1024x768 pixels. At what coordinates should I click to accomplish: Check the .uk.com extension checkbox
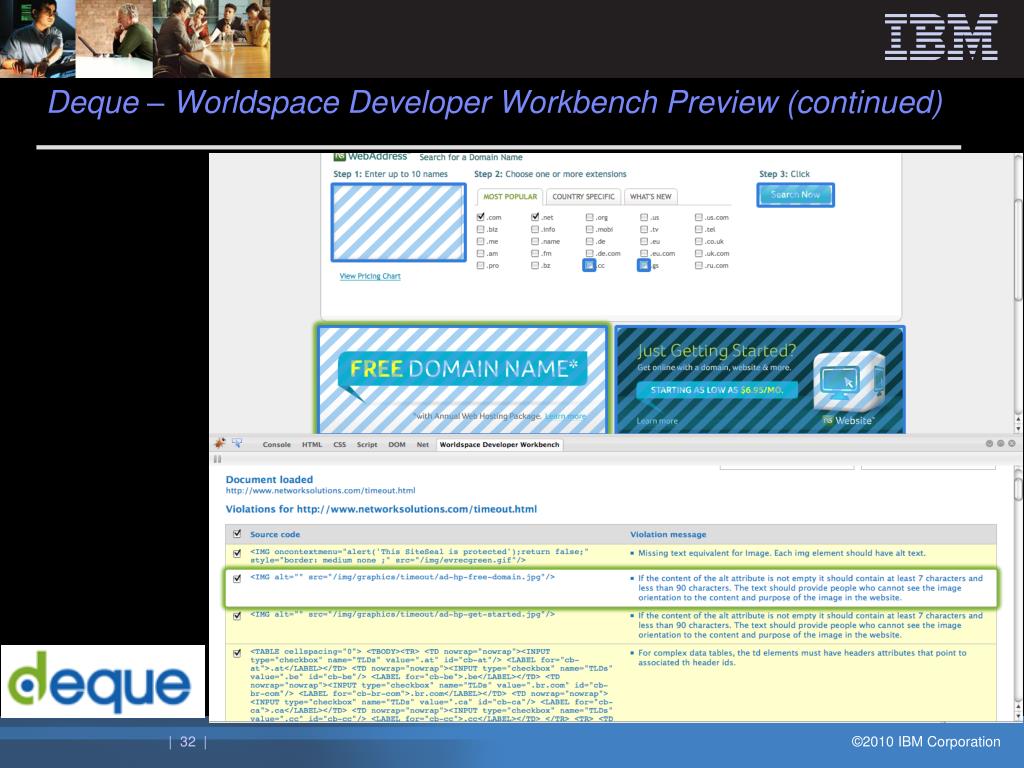[699, 253]
